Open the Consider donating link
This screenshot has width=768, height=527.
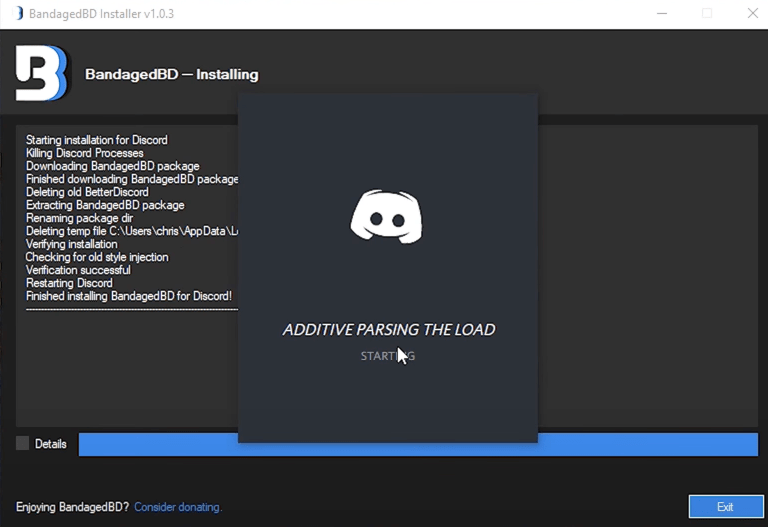tap(178, 507)
